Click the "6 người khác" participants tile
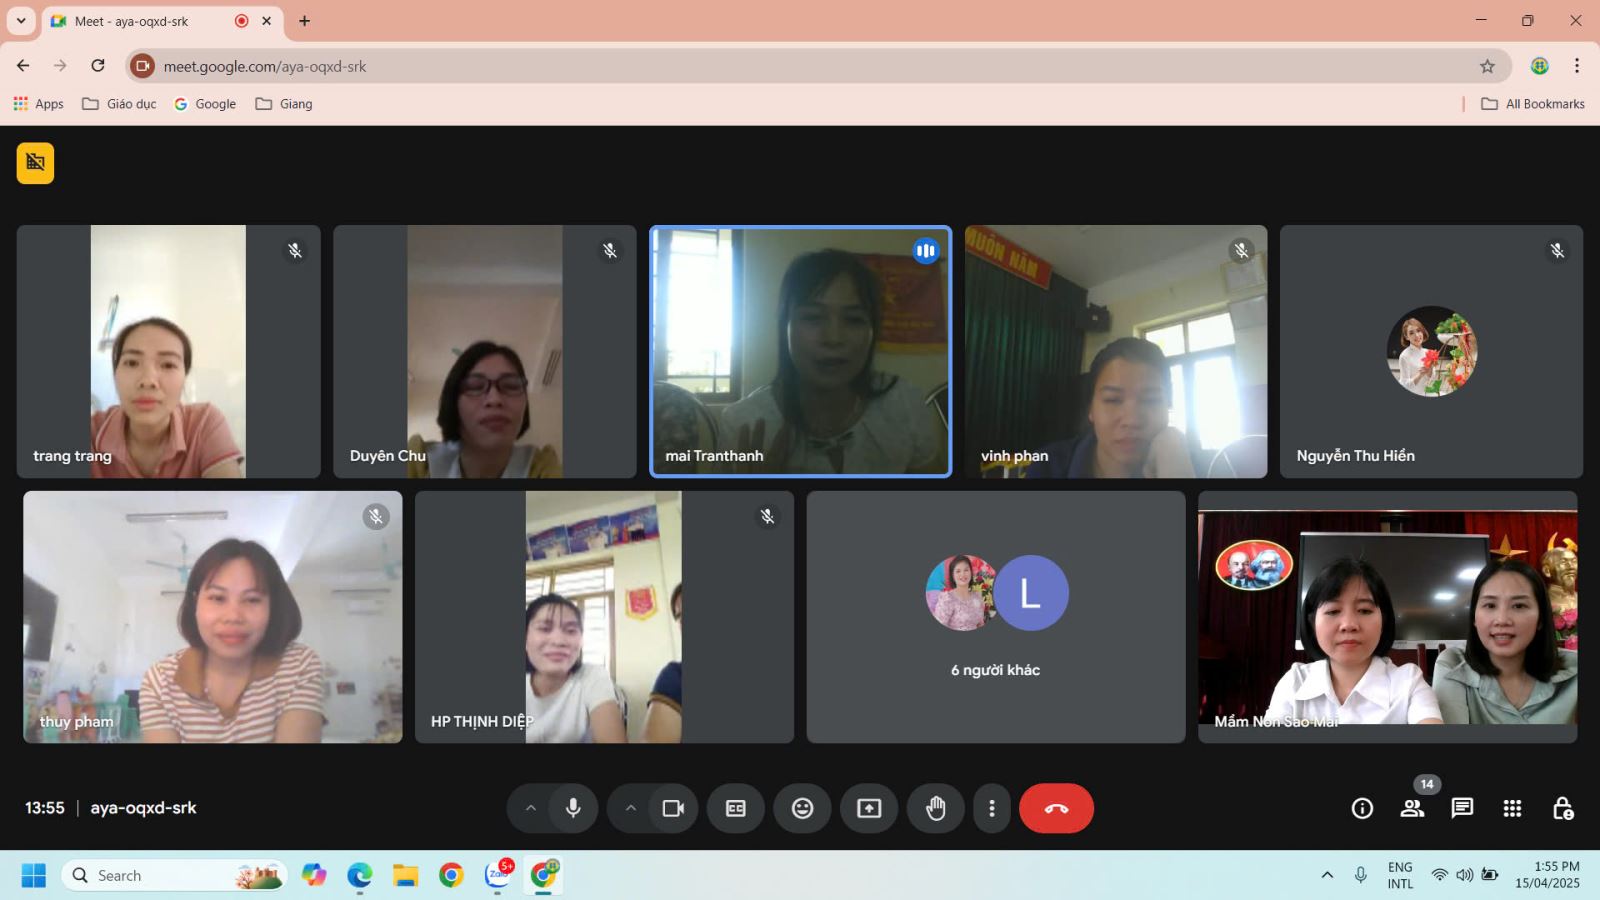This screenshot has width=1600, height=900. coord(995,617)
